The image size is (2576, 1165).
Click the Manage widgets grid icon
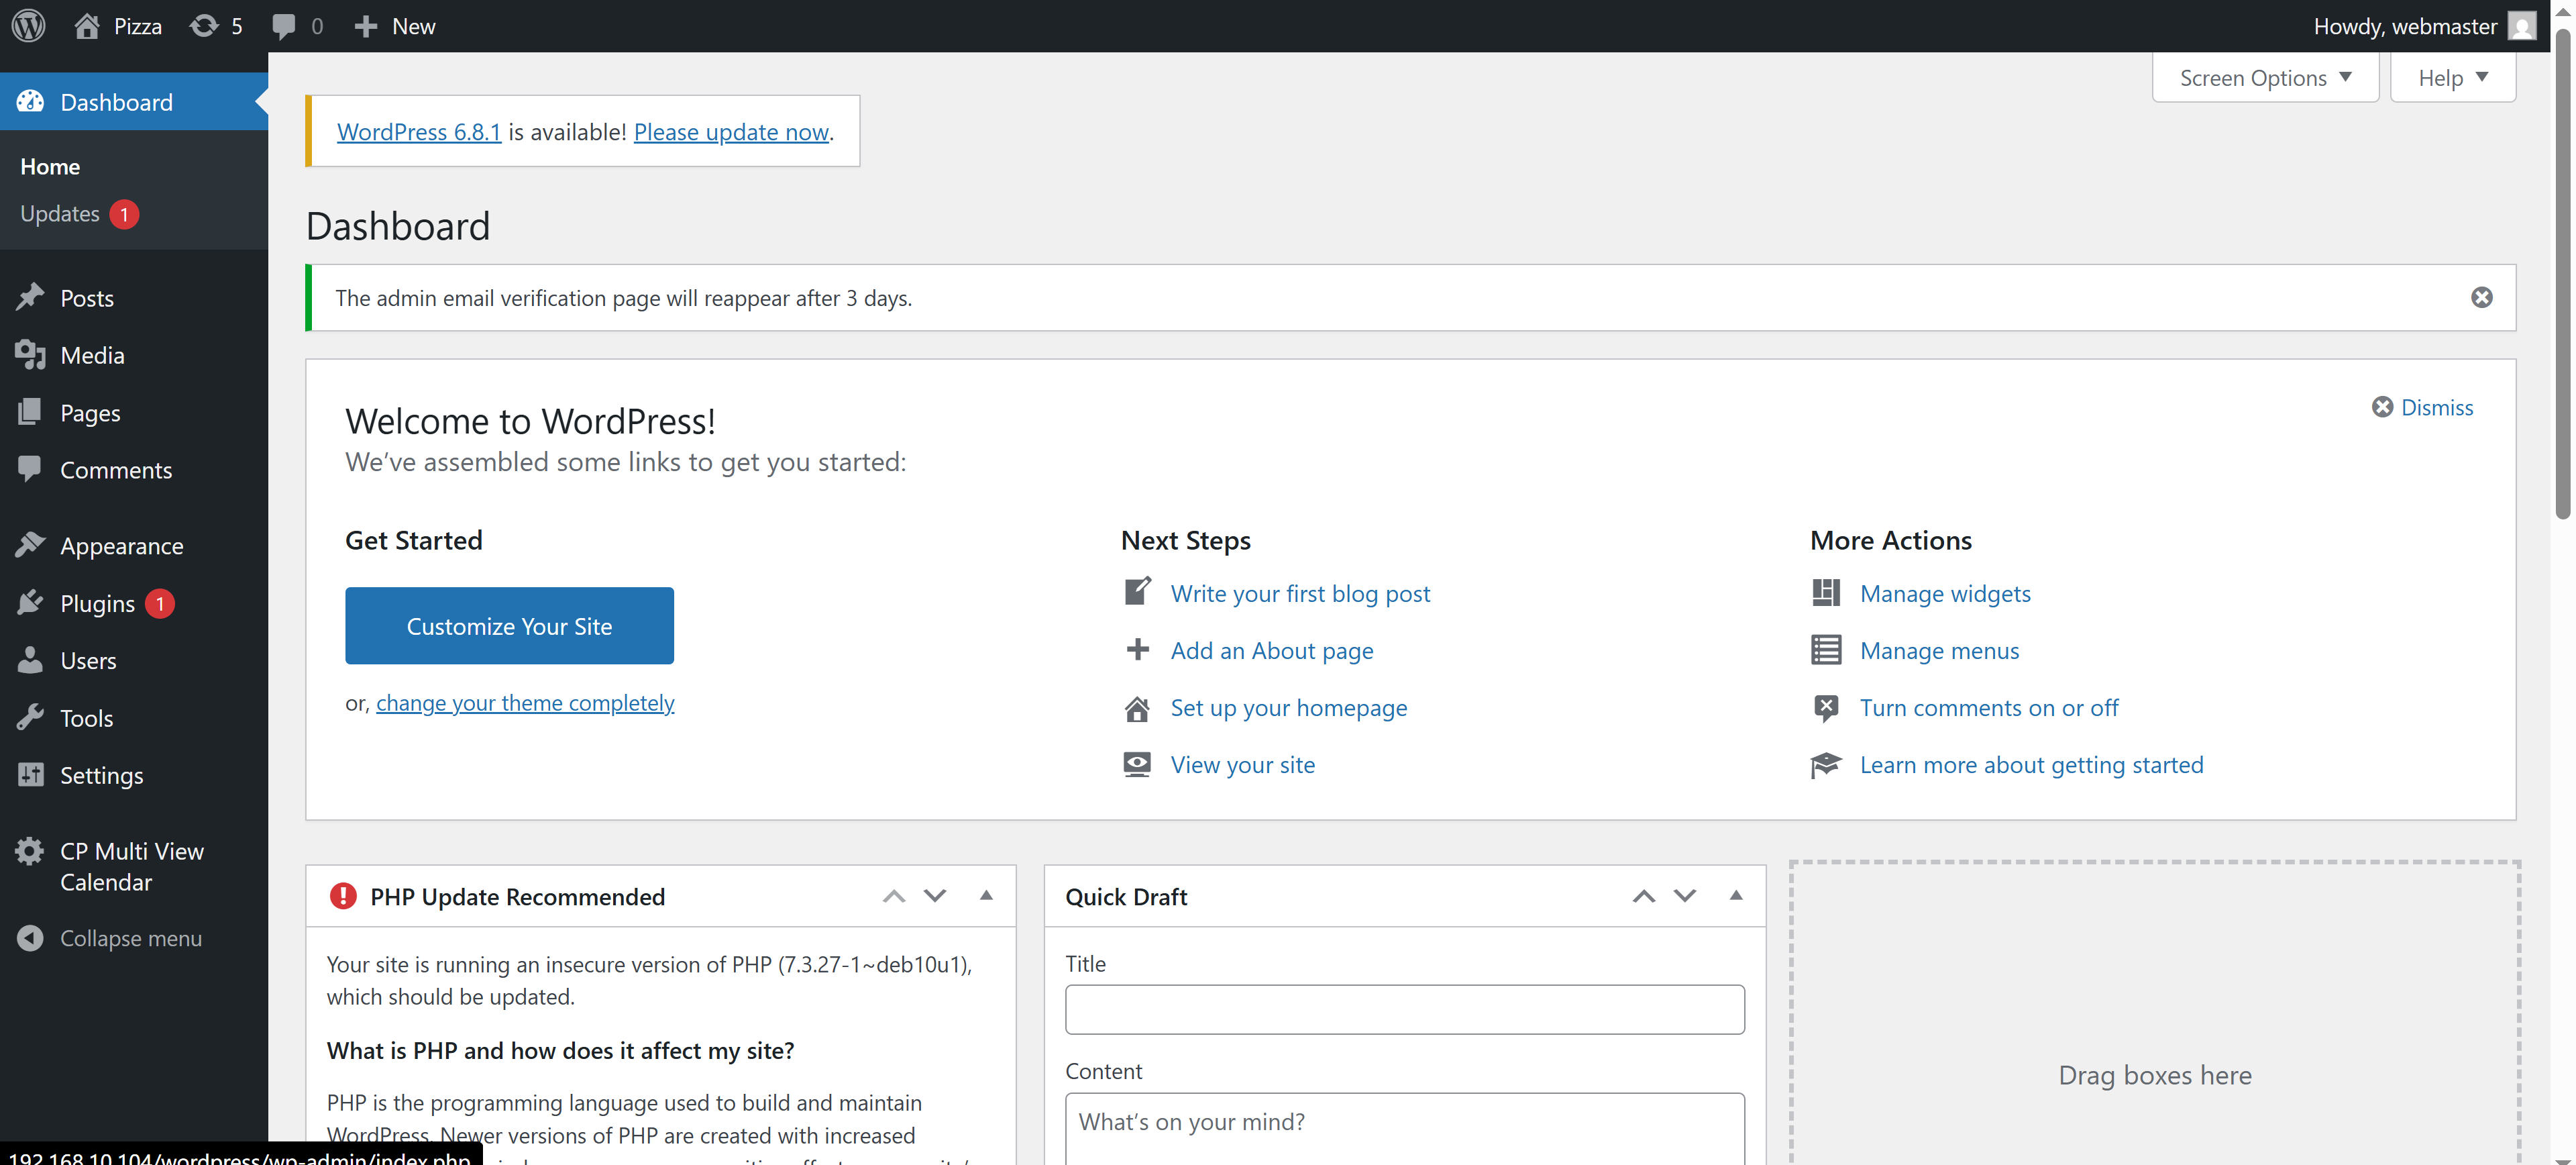(x=1825, y=592)
